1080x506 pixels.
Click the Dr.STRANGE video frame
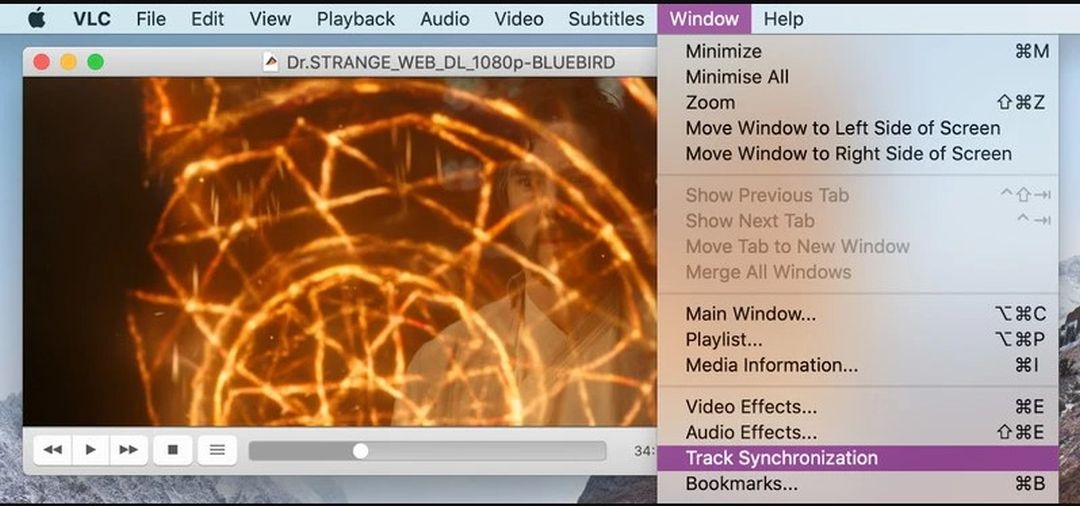[x=340, y=251]
